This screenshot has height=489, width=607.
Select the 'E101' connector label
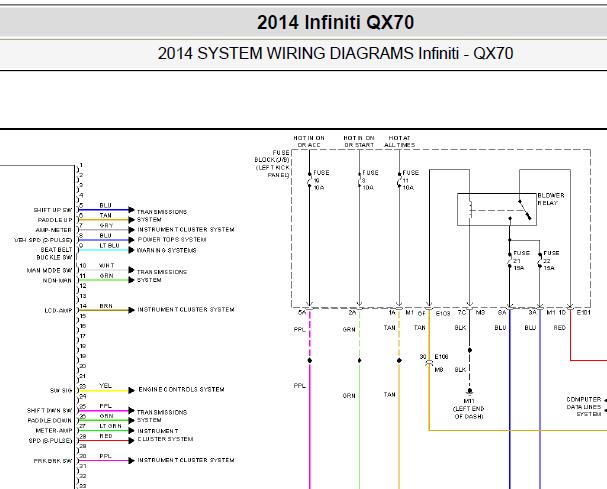pyautogui.click(x=583, y=312)
